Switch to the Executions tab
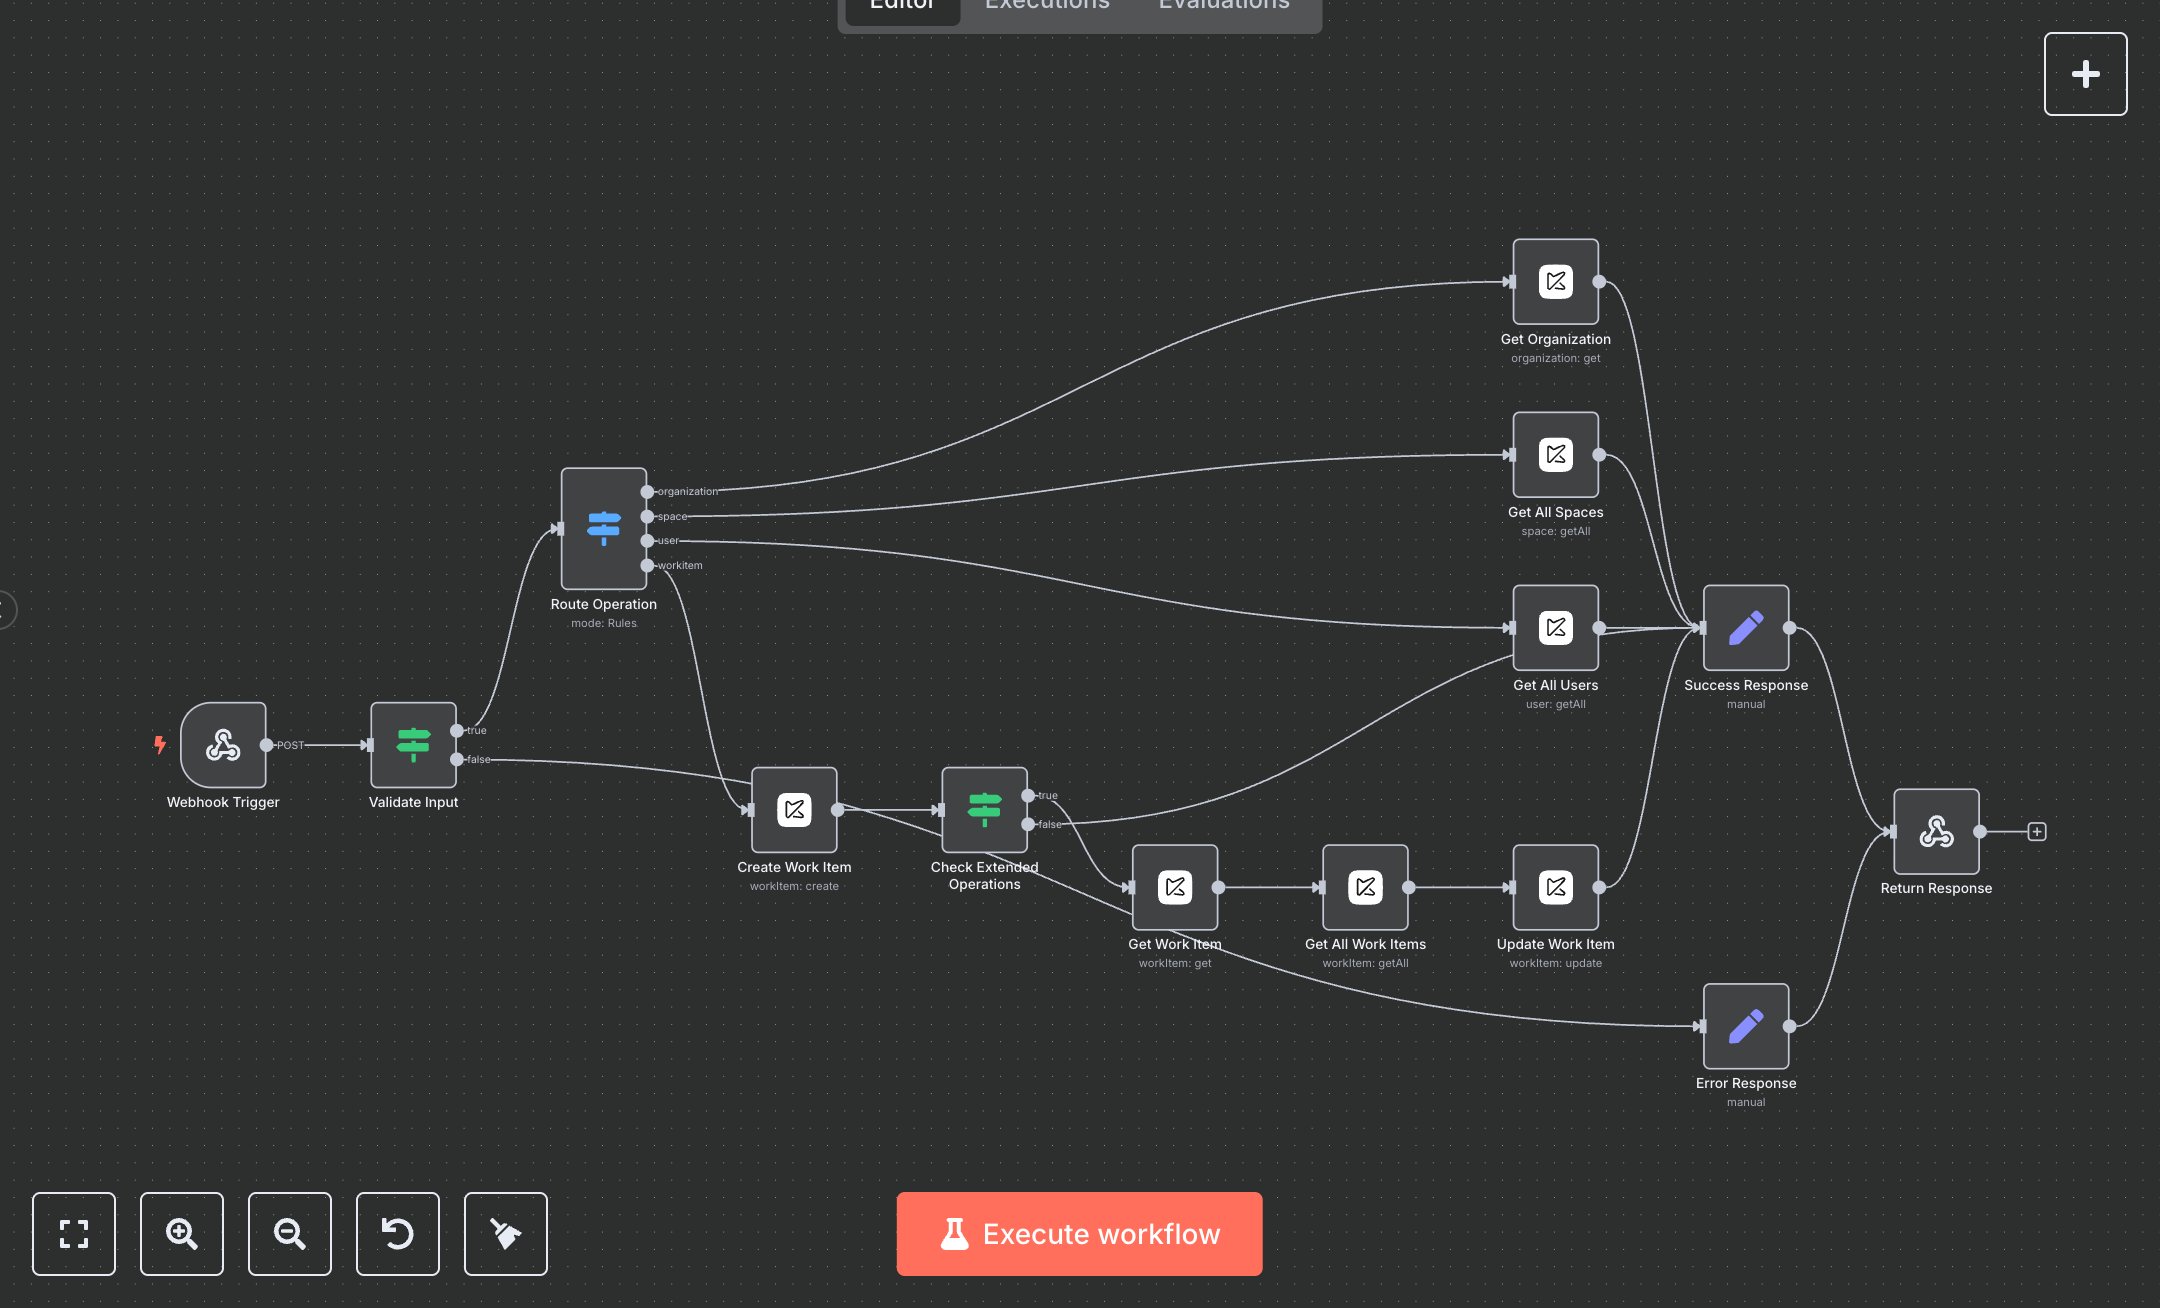Image resolution: width=2160 pixels, height=1308 pixels. [1046, 6]
